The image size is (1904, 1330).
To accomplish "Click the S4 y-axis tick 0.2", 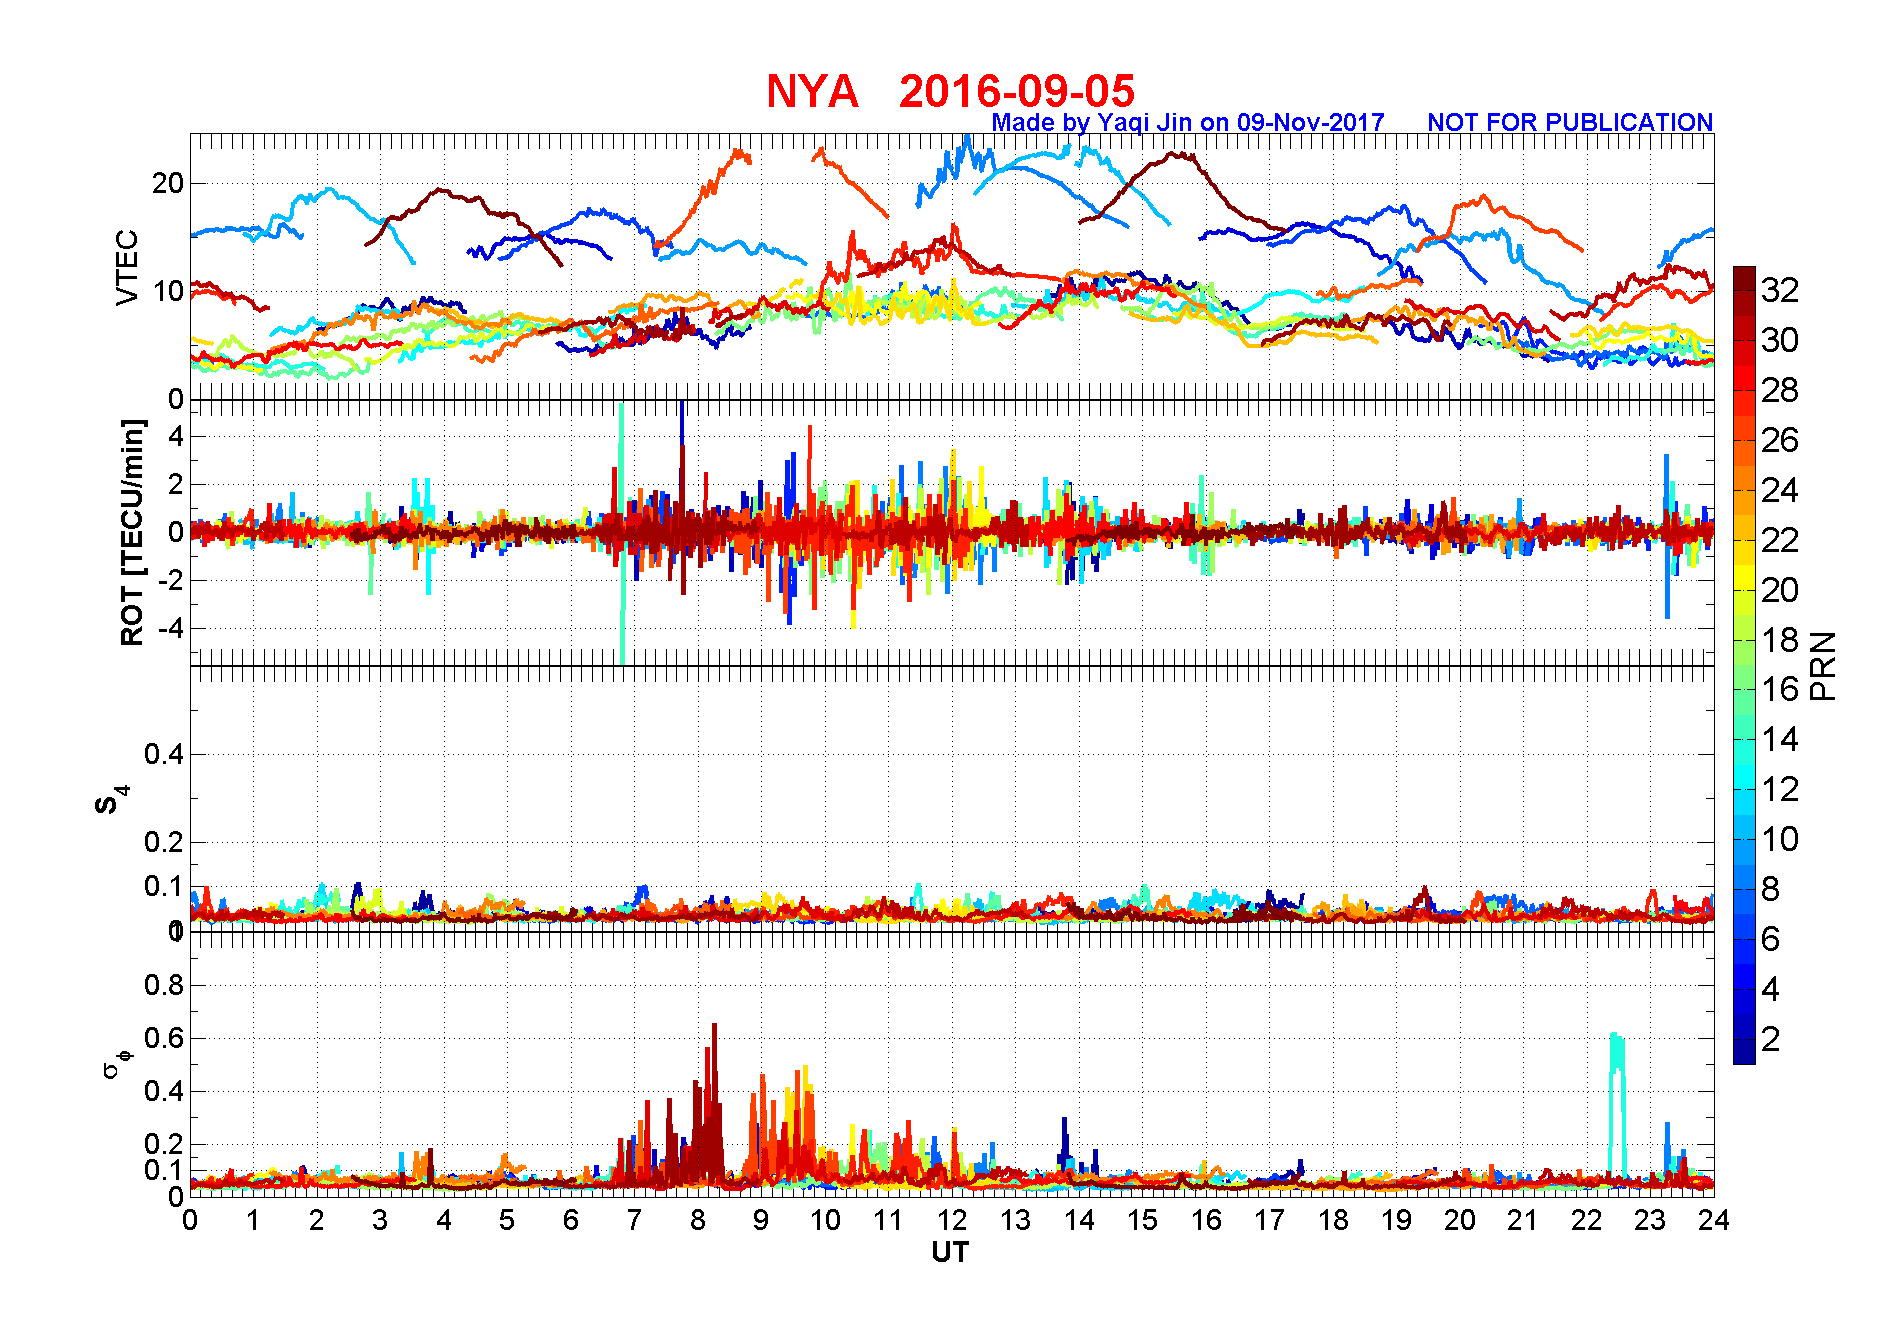I will point(164,842).
